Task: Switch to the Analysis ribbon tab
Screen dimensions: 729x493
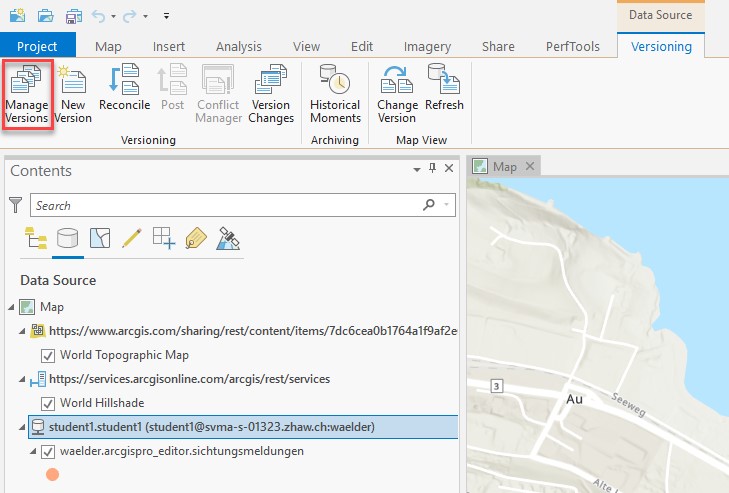Action: [238, 46]
